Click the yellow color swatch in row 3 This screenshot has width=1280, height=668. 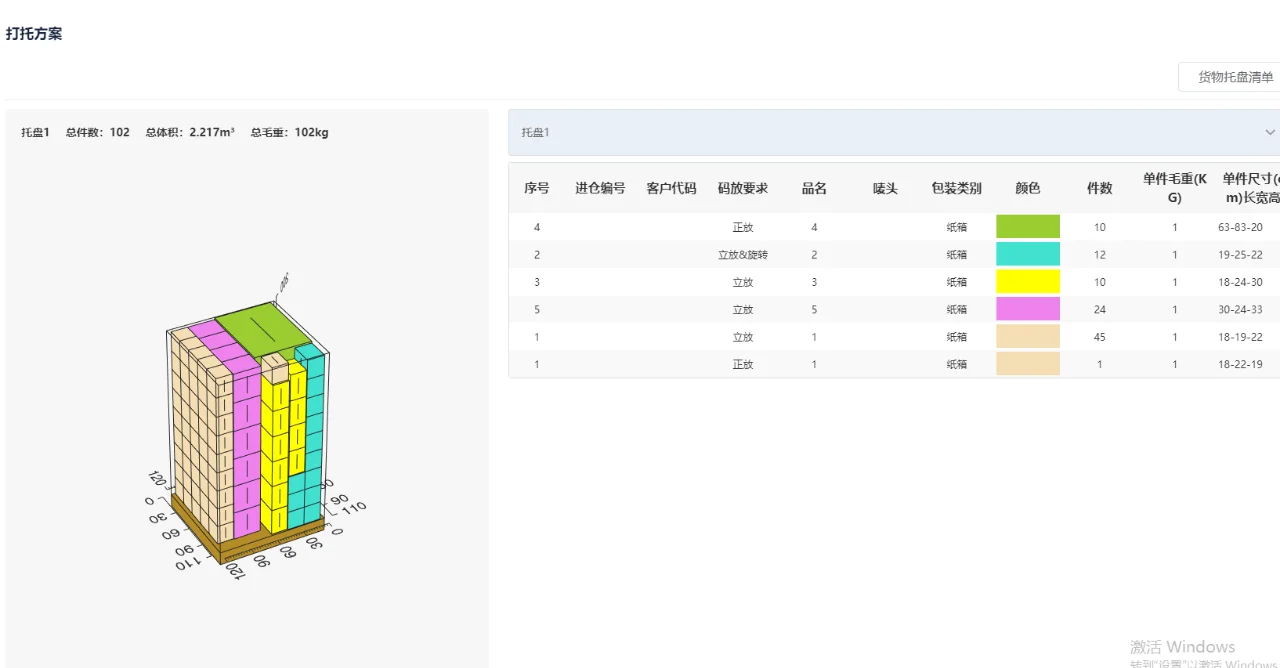tap(1027, 282)
